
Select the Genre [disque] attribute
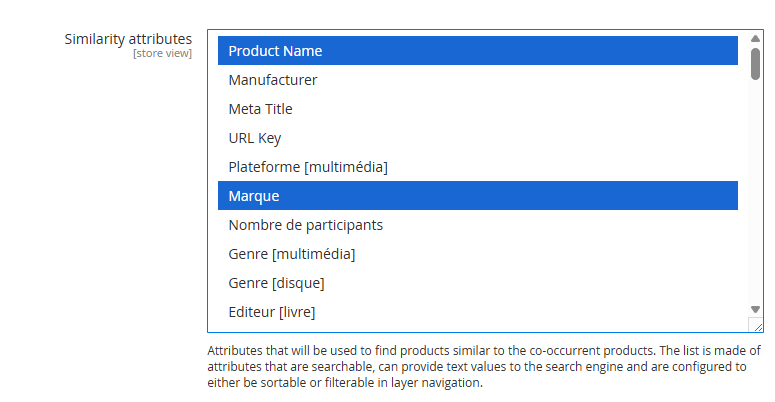[276, 283]
